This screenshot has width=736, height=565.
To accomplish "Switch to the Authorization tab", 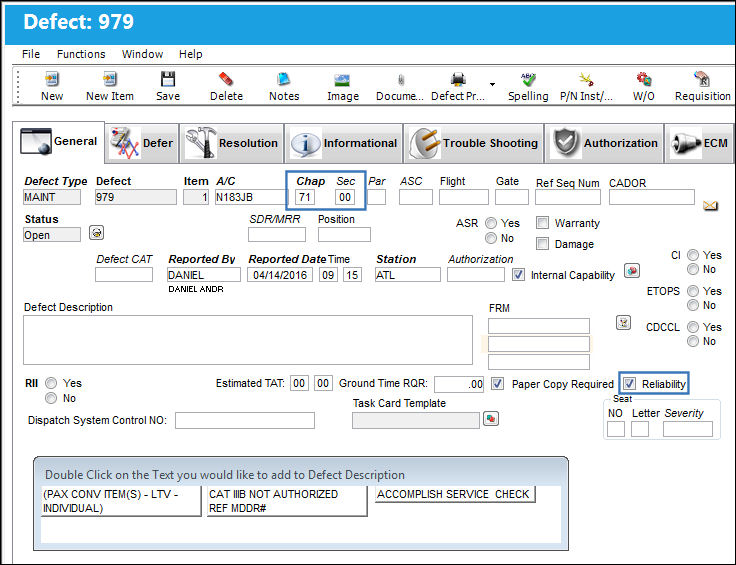I will click(x=604, y=143).
